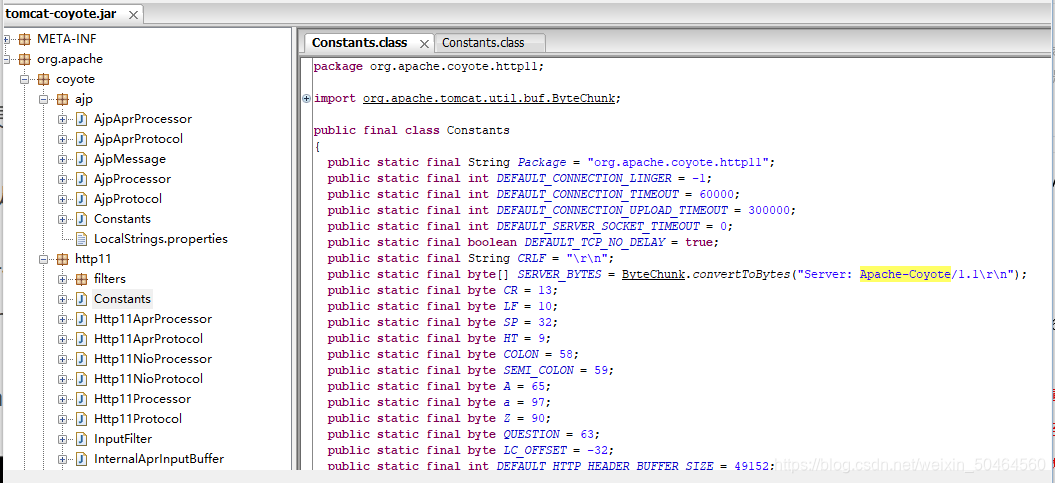Image resolution: width=1055 pixels, height=483 pixels.
Task: Select LocalStrings.properties in the tree
Action: tap(161, 239)
